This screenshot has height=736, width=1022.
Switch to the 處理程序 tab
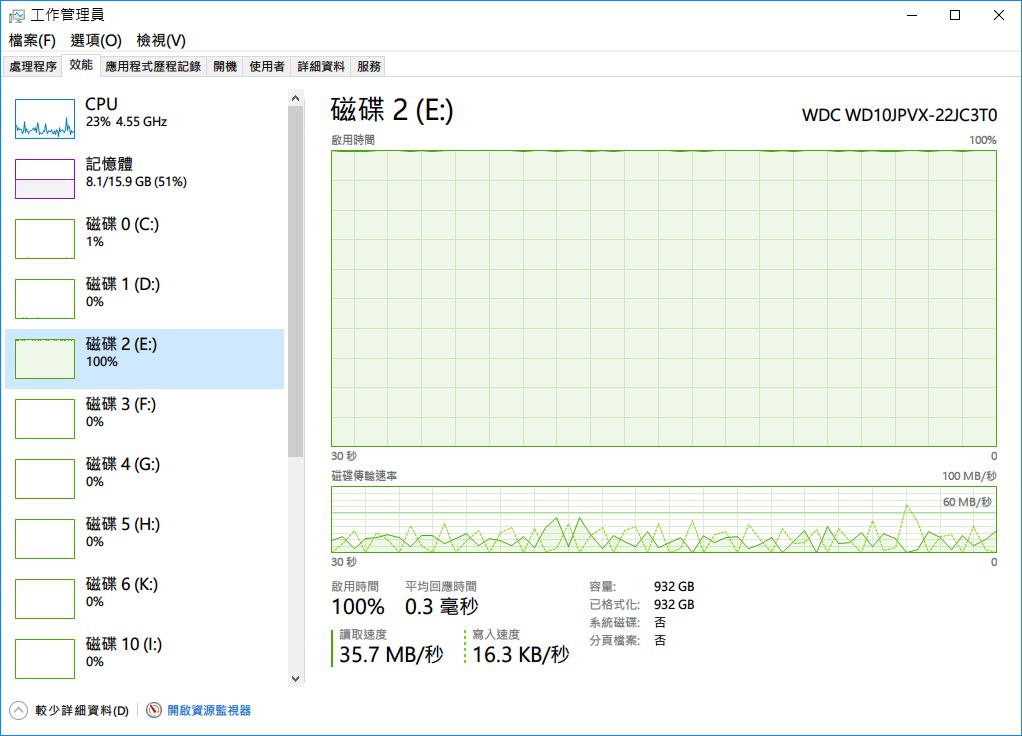click(33, 66)
